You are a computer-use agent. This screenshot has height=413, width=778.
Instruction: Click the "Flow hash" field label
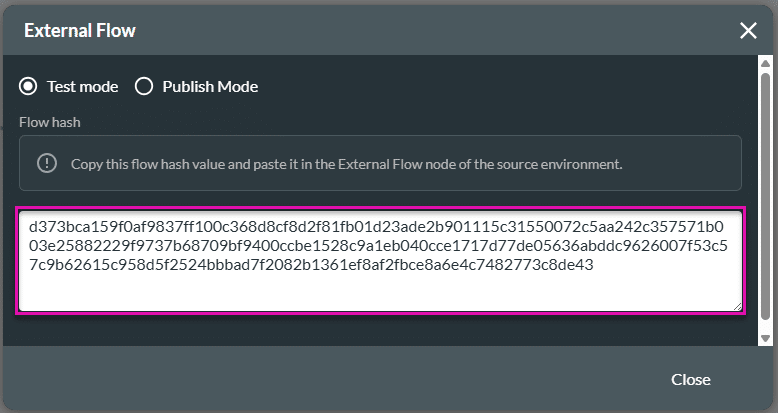[x=49, y=122]
